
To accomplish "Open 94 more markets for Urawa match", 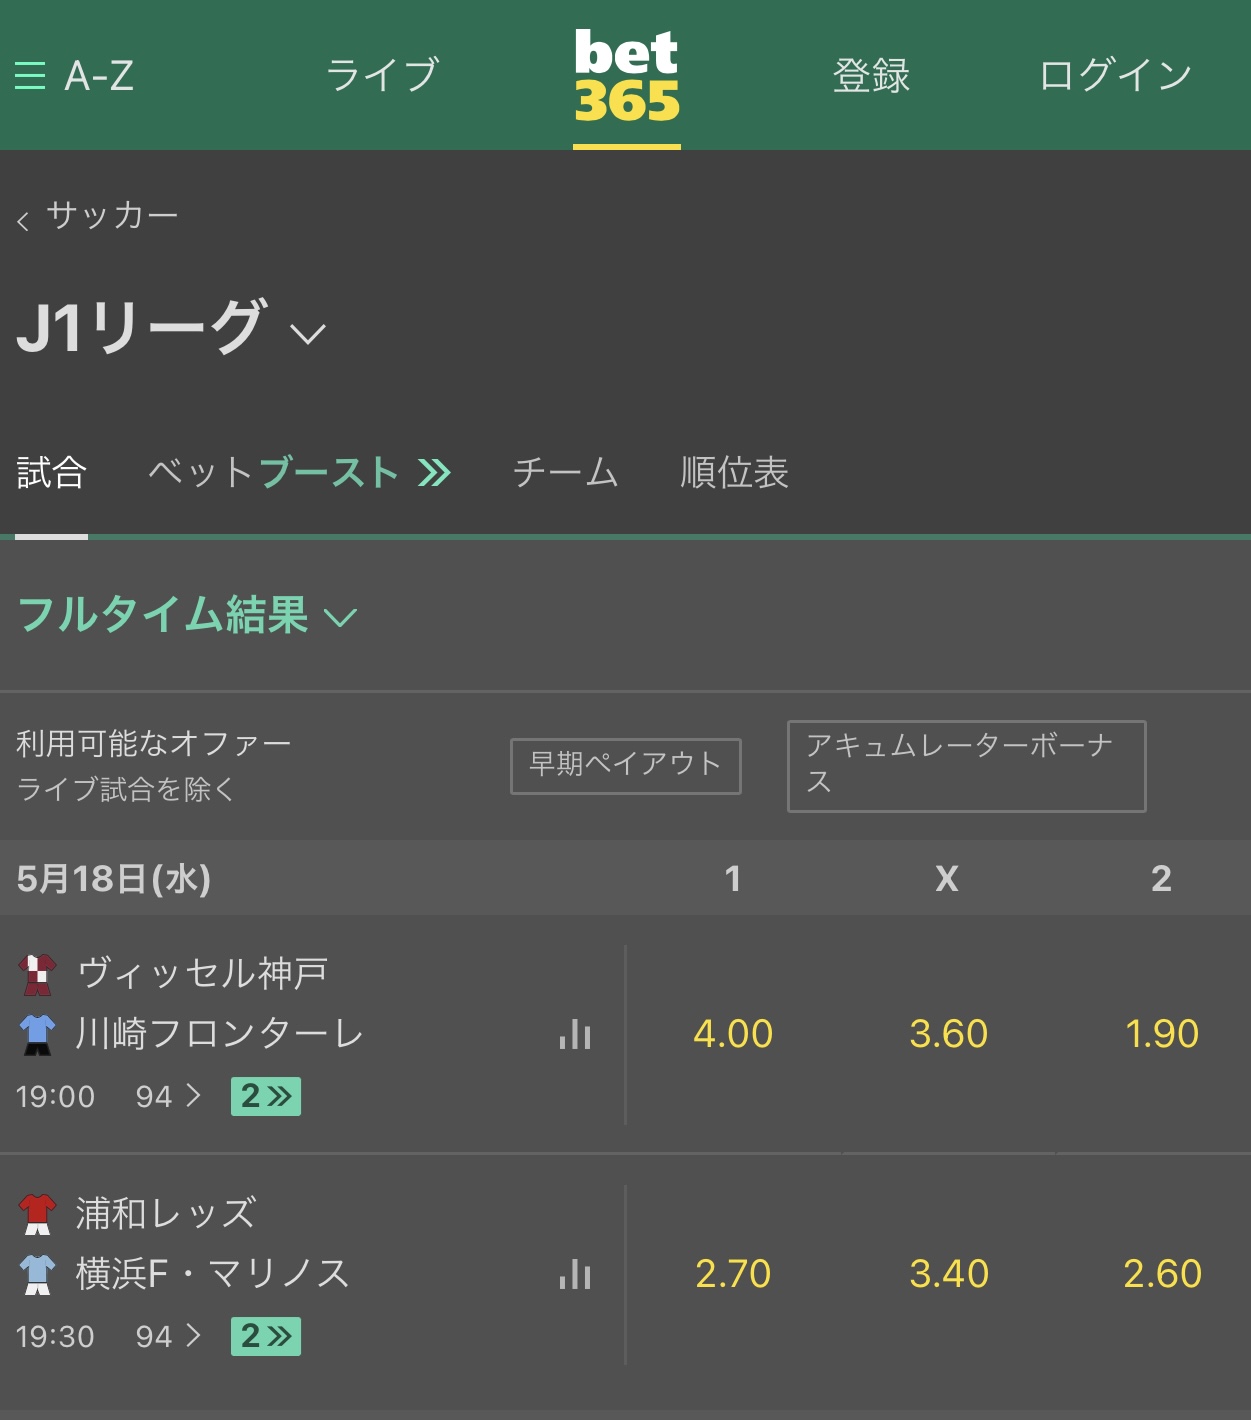I will pos(168,1337).
